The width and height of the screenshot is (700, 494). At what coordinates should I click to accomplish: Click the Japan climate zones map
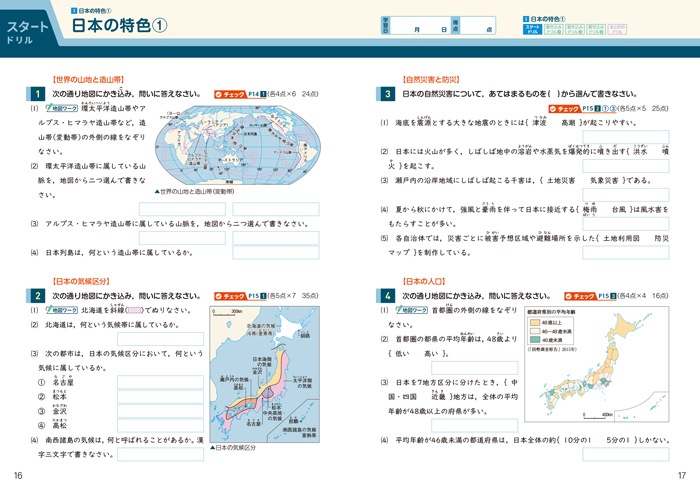point(263,373)
